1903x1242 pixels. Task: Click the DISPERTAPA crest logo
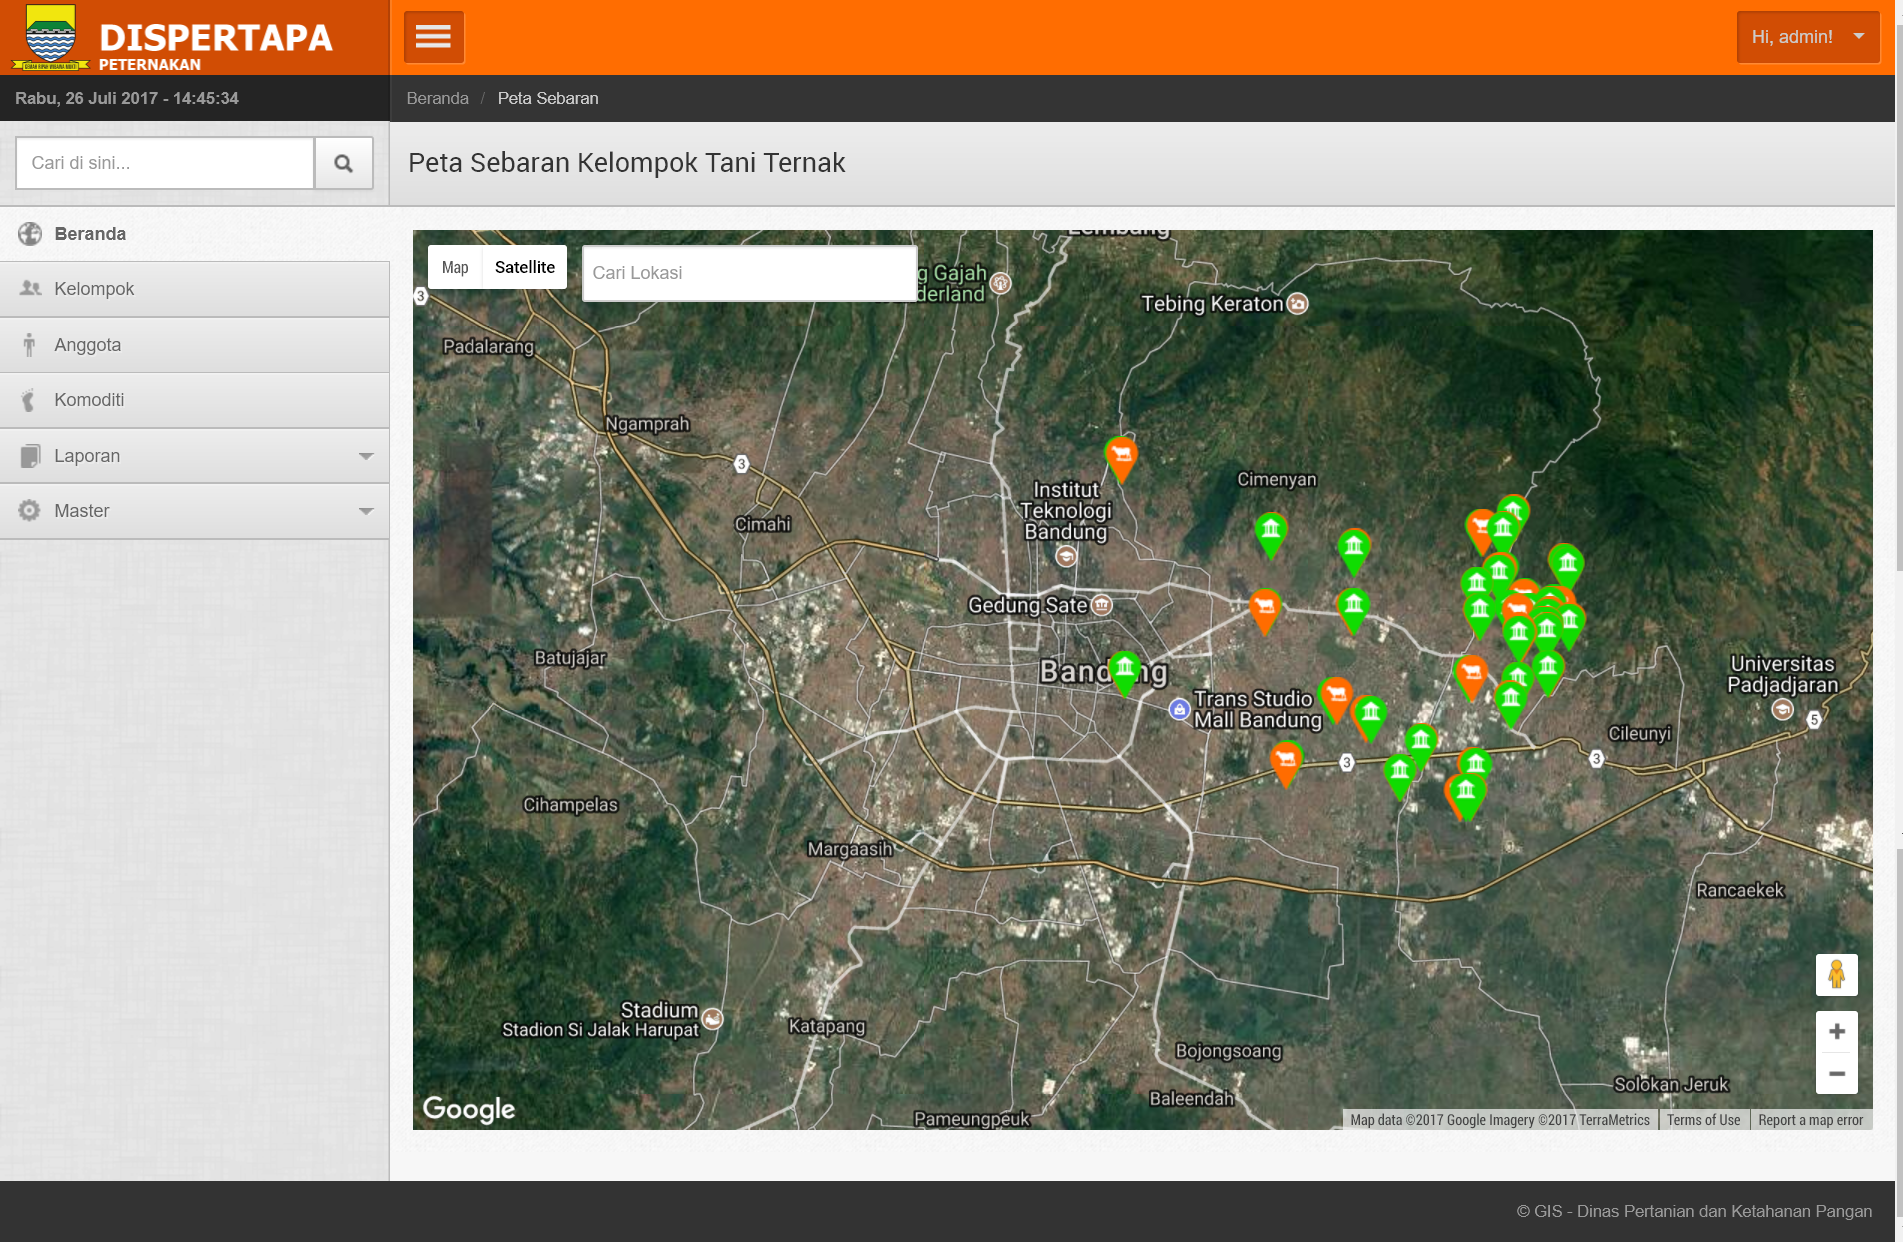(x=50, y=37)
